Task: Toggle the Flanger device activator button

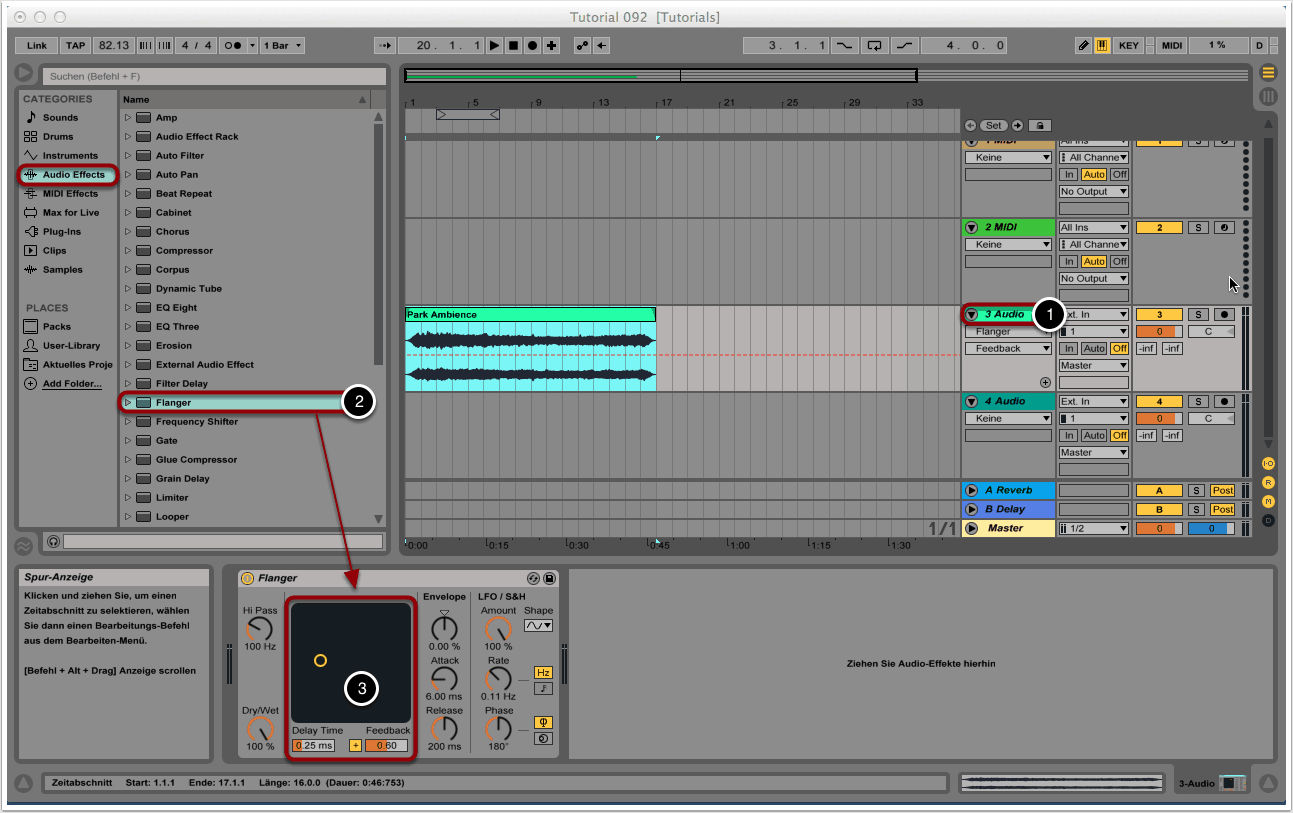Action: point(247,578)
